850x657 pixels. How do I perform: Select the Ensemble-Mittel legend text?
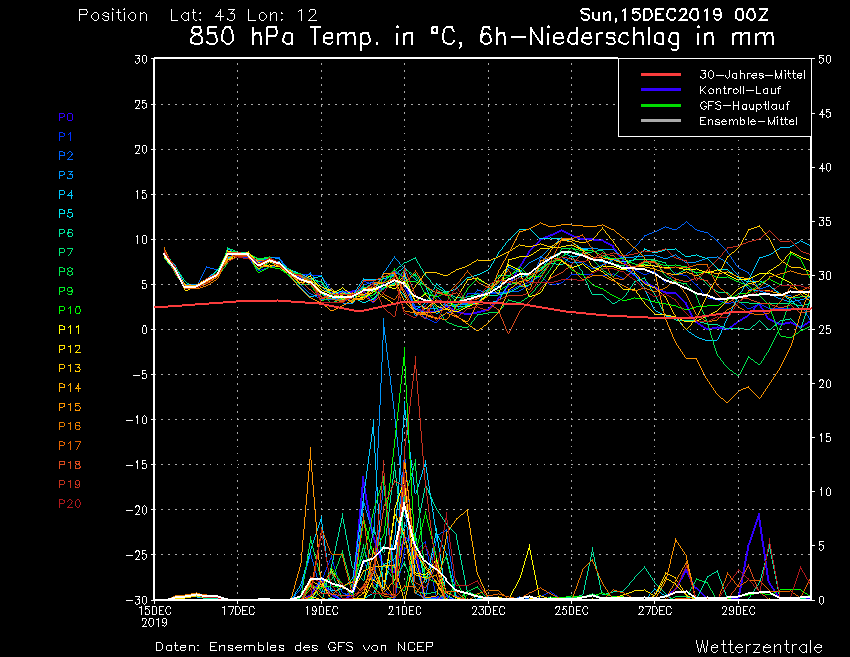(x=748, y=121)
